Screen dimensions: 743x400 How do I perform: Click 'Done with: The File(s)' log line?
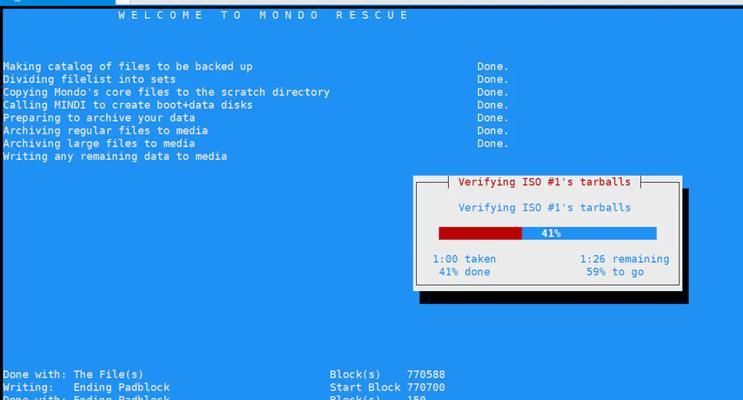(x=73, y=374)
